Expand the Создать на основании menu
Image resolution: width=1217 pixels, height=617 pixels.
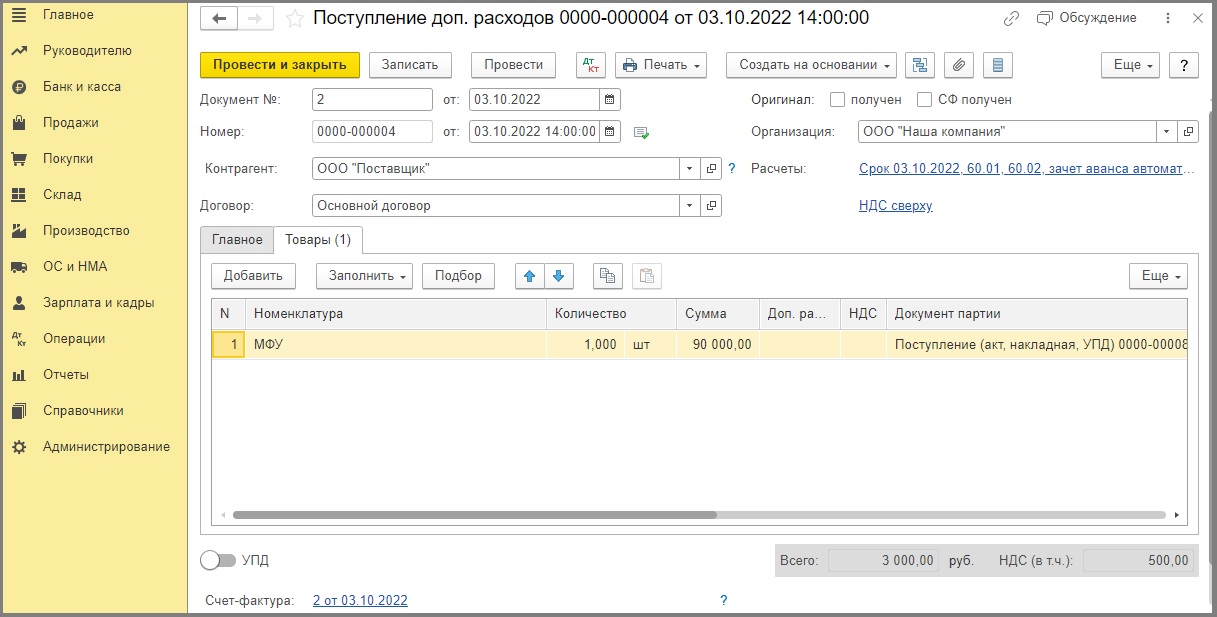click(x=810, y=65)
